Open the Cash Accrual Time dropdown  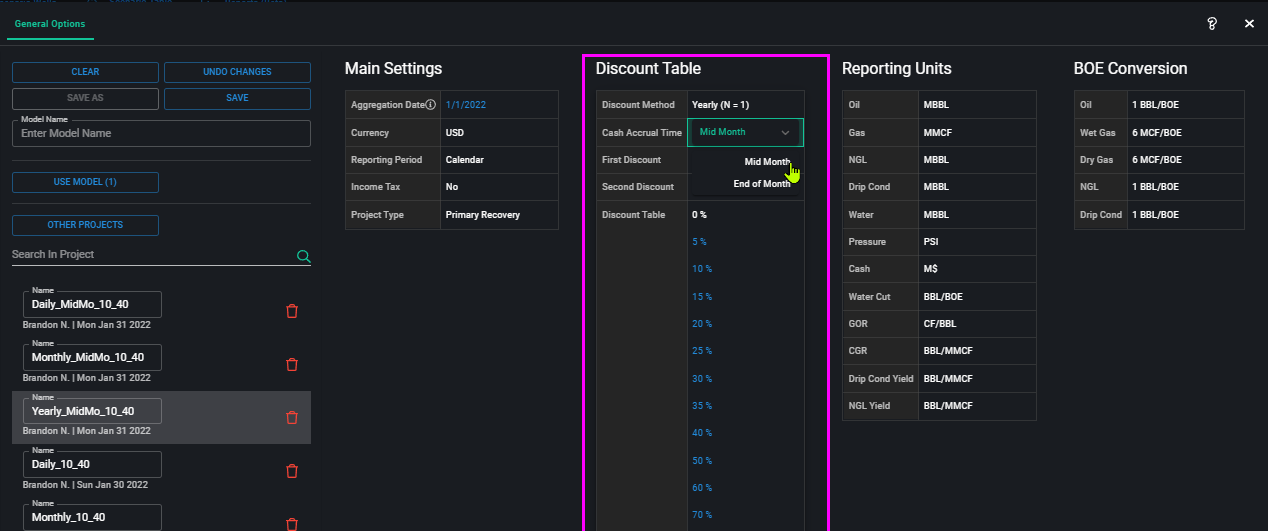coord(745,132)
